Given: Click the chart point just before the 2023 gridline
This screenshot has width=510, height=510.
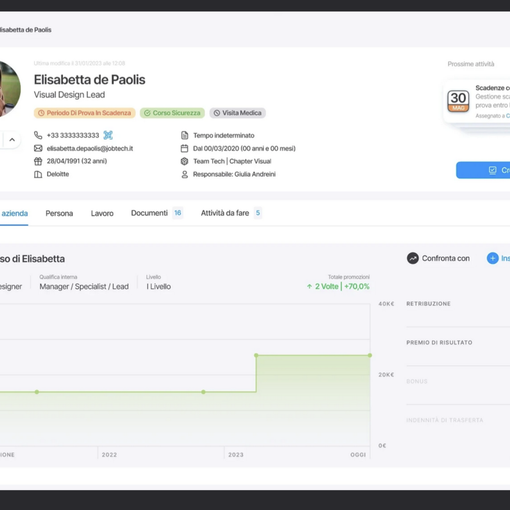Looking at the screenshot, I should click(203, 392).
